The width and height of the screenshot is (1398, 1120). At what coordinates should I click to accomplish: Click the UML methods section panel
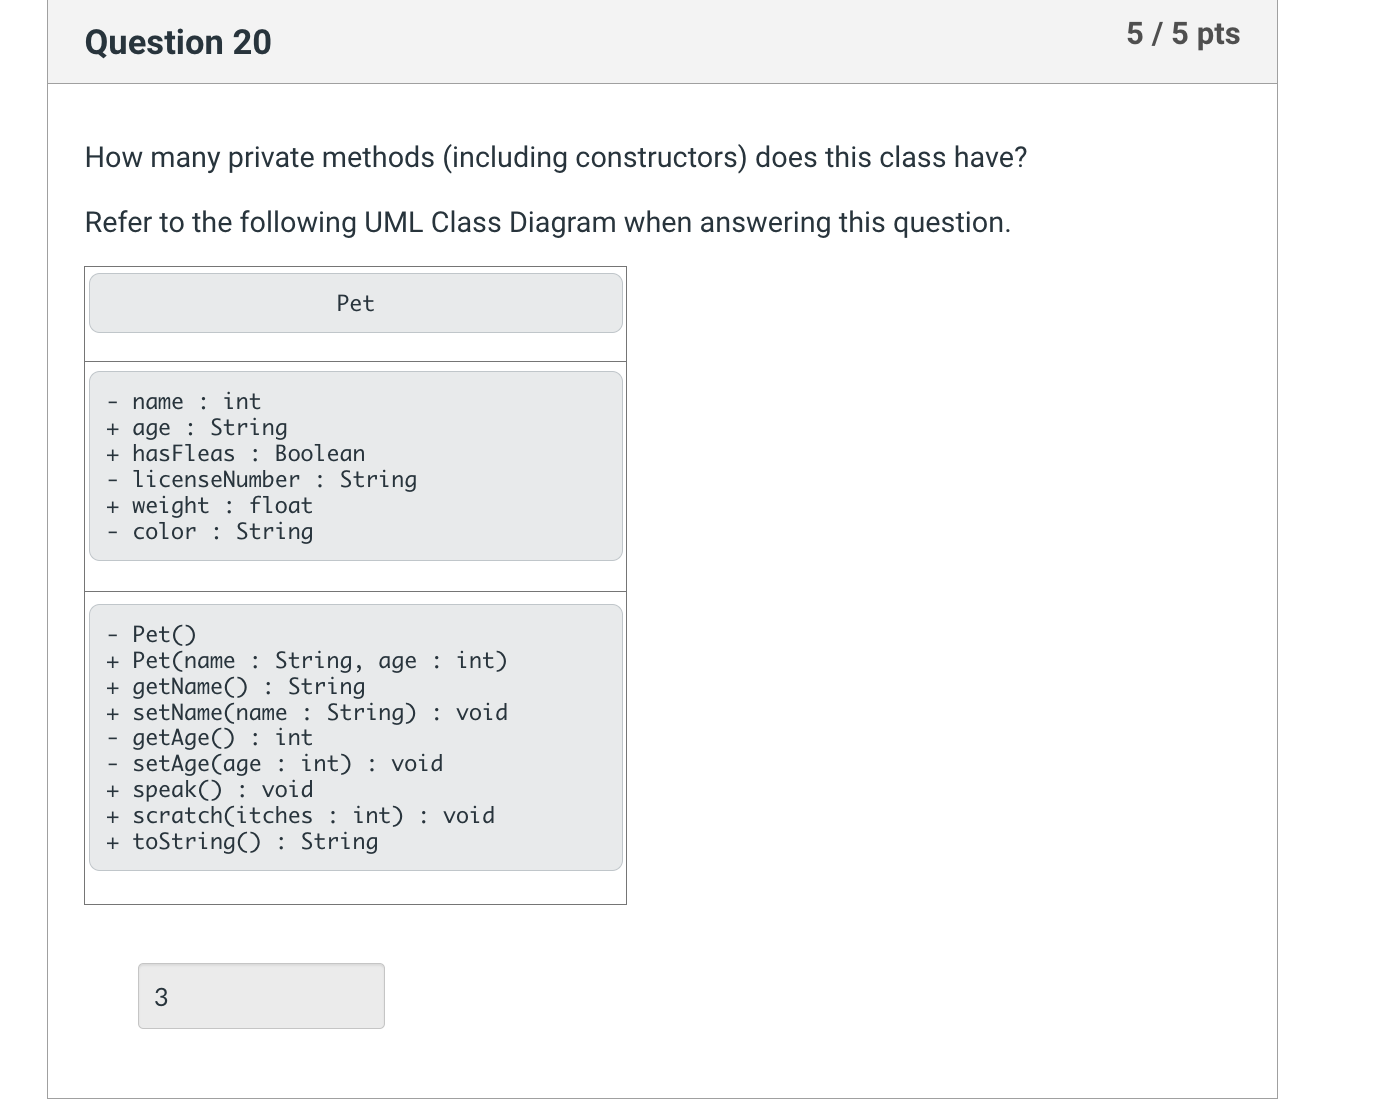pyautogui.click(x=355, y=737)
